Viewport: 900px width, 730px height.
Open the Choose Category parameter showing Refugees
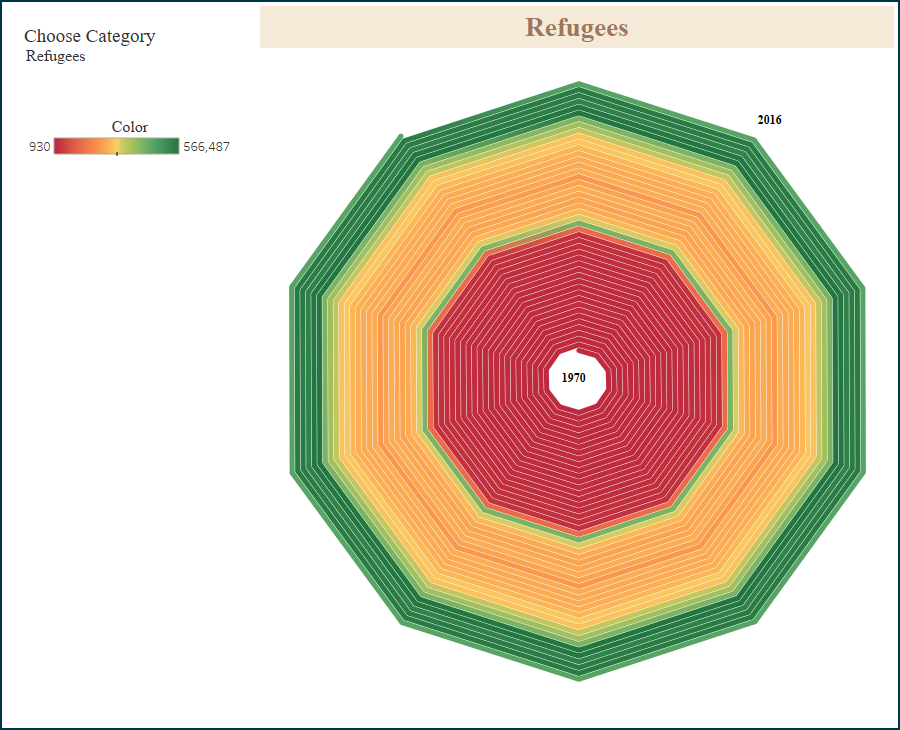(x=55, y=56)
